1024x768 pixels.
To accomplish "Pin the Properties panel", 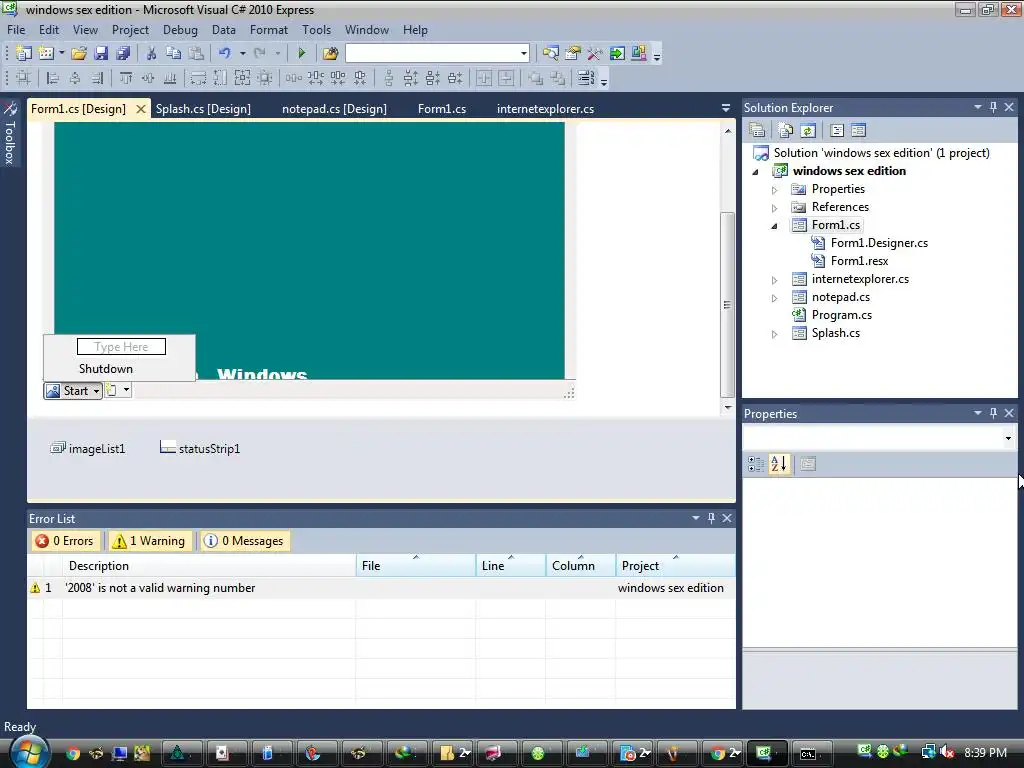I will pos(993,413).
